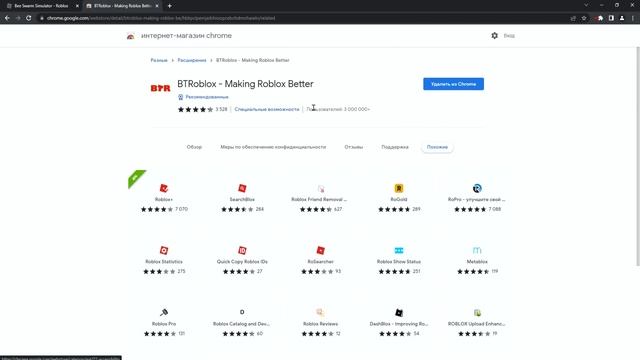
Task: Click the Roblox+ rating count 7 070
Action: pyautogui.click(x=181, y=209)
